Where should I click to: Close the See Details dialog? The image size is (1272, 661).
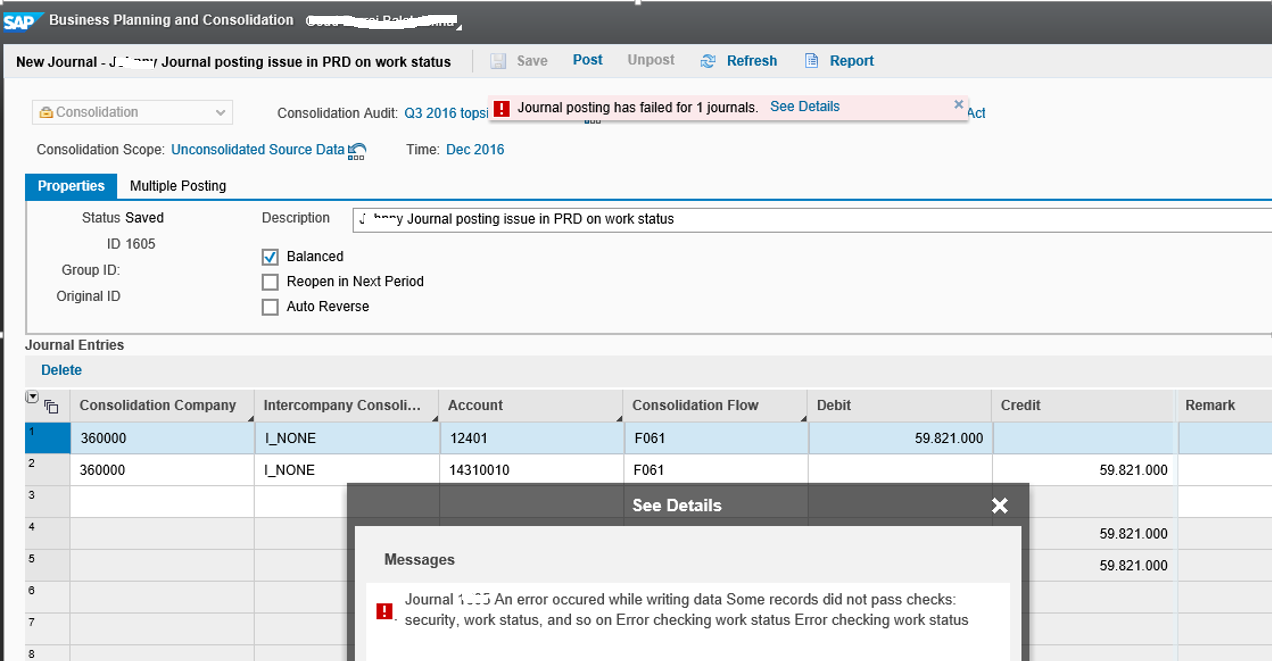coord(999,506)
